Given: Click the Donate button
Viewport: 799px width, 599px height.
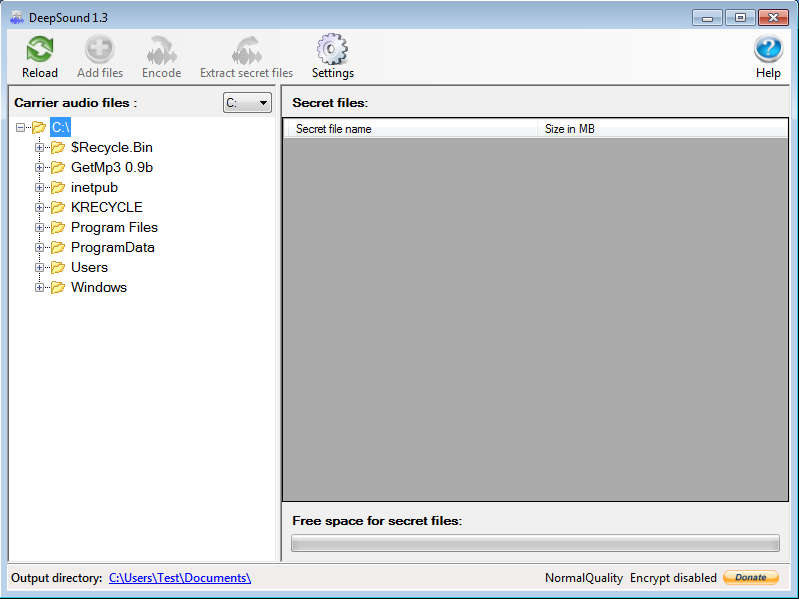Looking at the screenshot, I should 751,577.
